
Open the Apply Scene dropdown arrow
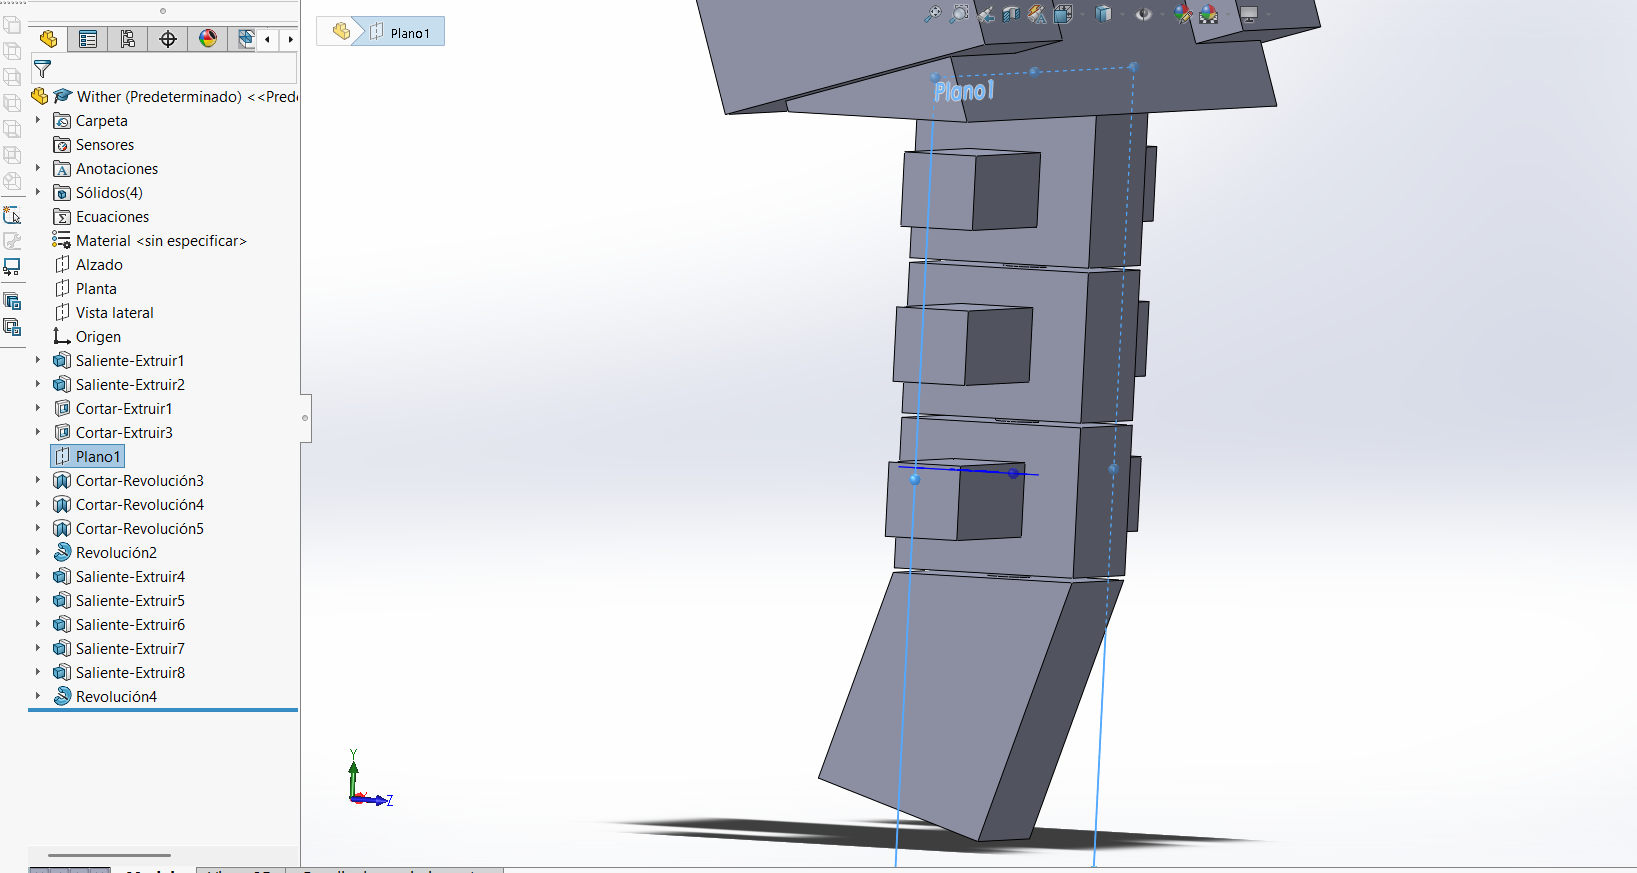point(1227,14)
